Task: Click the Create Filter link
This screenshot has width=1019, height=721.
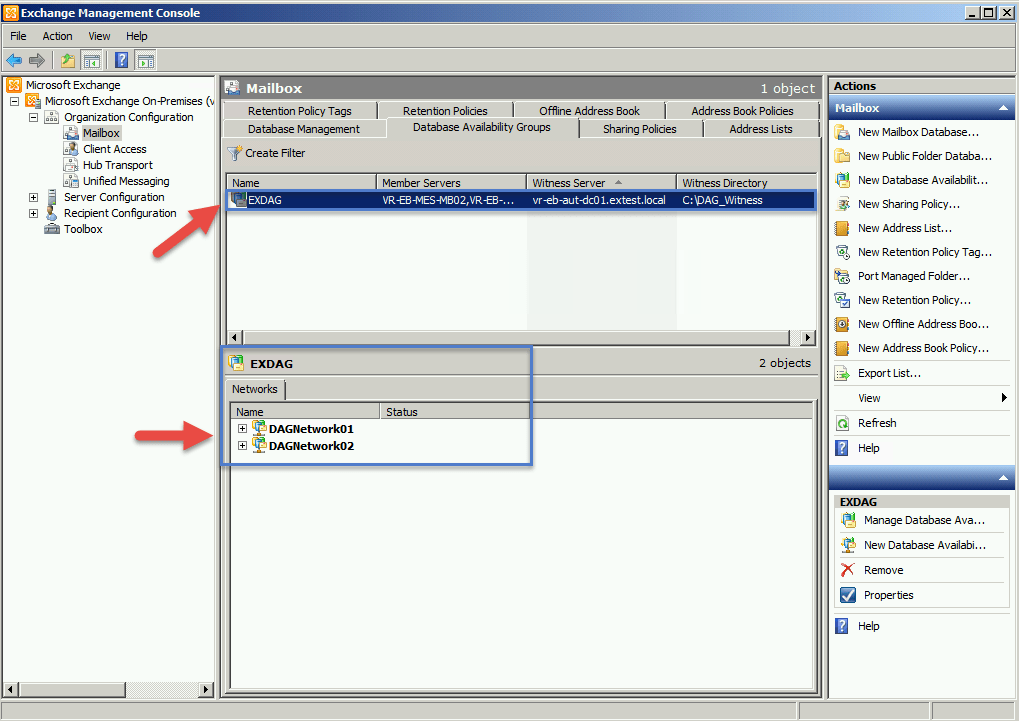Action: click(x=275, y=153)
